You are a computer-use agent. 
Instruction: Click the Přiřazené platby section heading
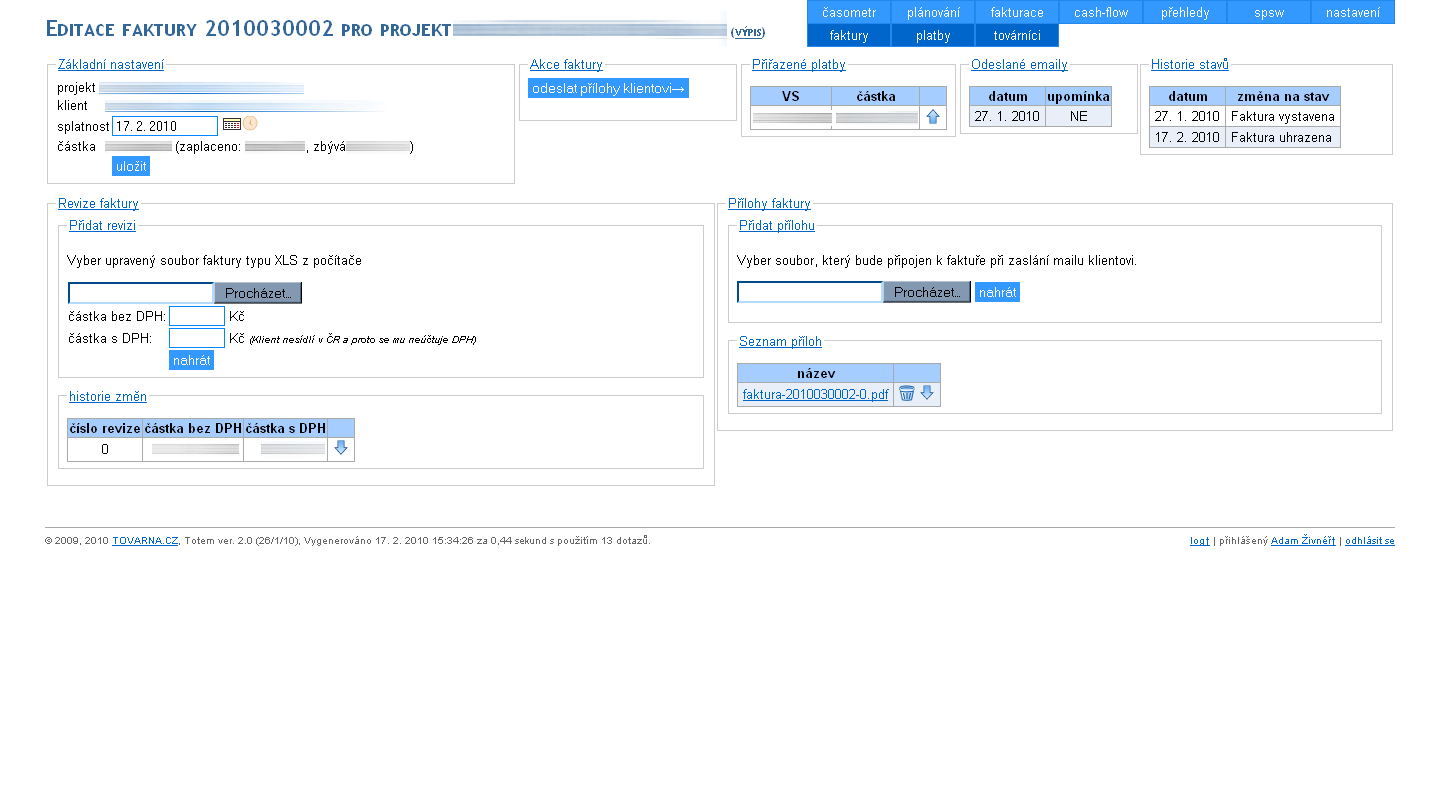pyautogui.click(x=799, y=65)
